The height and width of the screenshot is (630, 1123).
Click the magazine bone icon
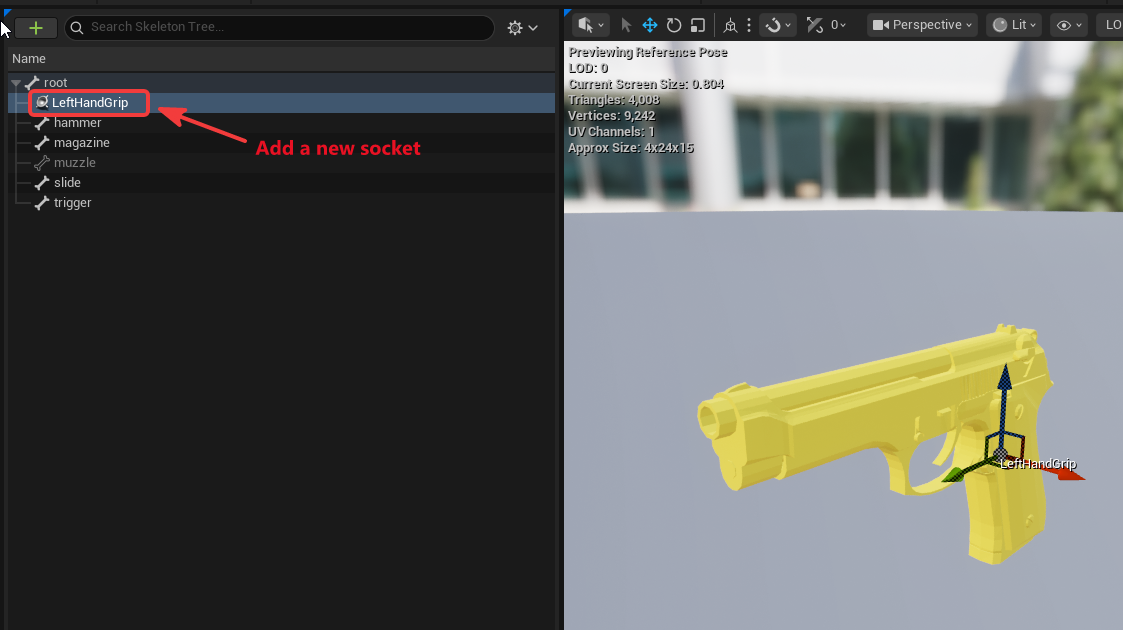[x=42, y=142]
